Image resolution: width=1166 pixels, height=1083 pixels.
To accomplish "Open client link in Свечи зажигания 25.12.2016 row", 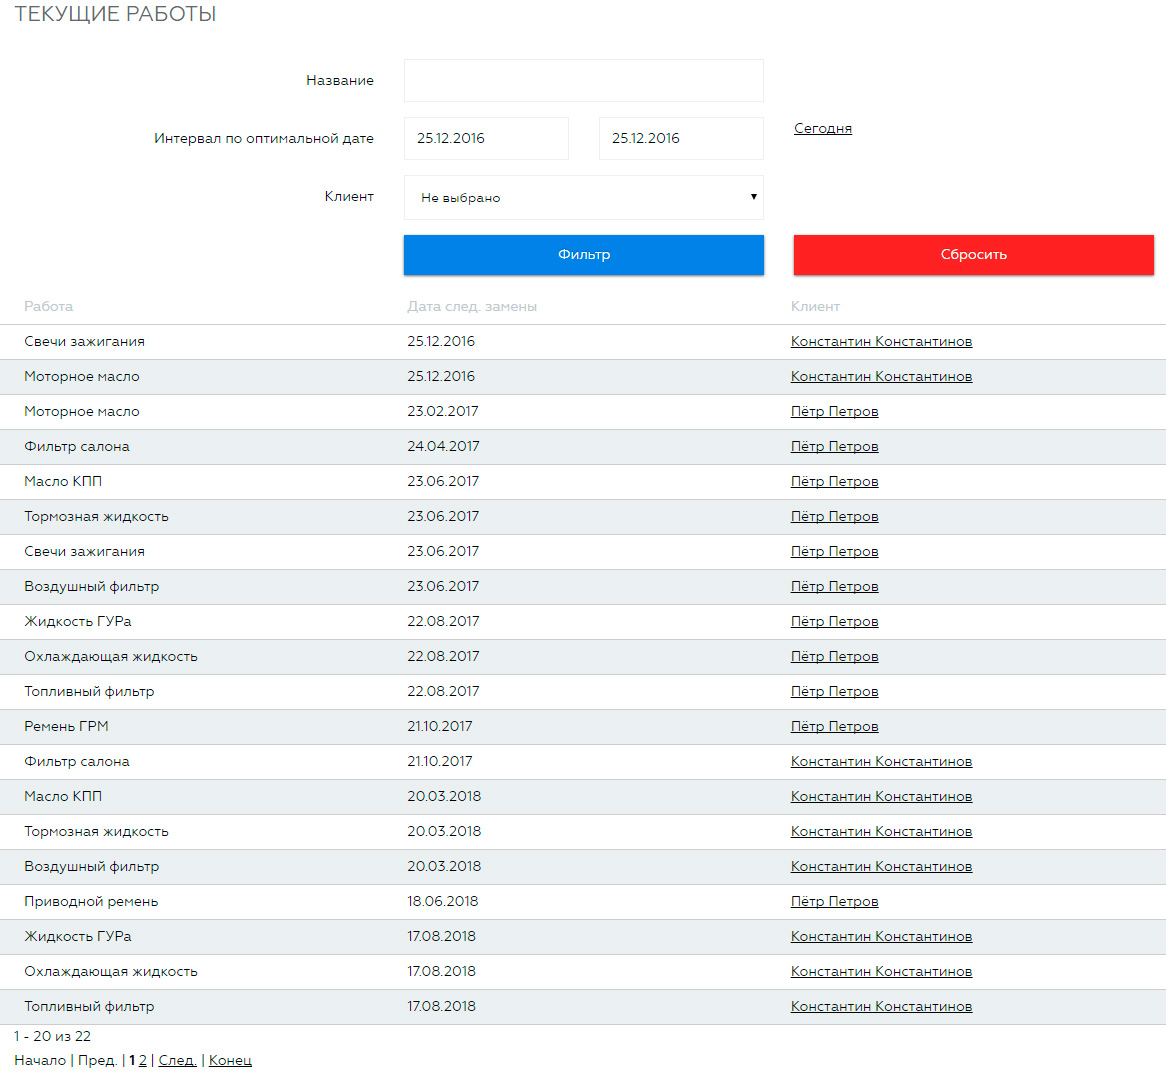I will pyautogui.click(x=880, y=341).
